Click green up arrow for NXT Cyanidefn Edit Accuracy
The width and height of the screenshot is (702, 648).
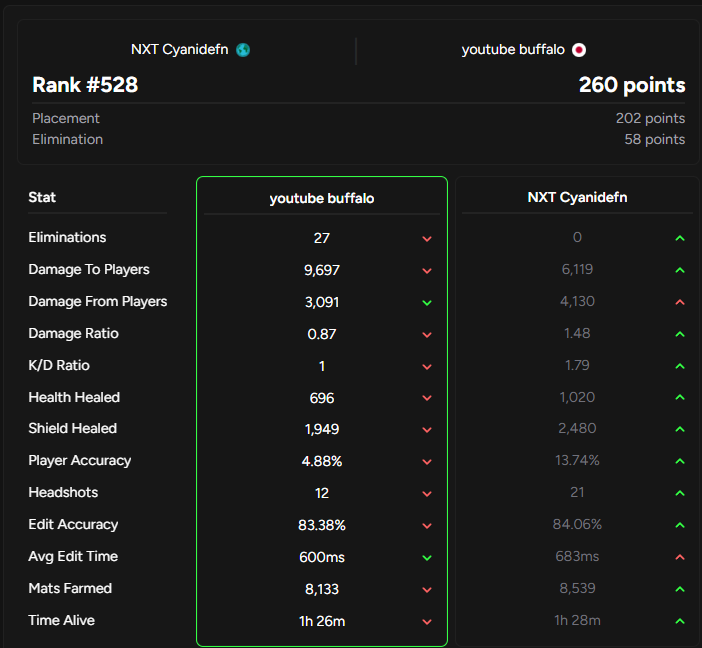[680, 525]
